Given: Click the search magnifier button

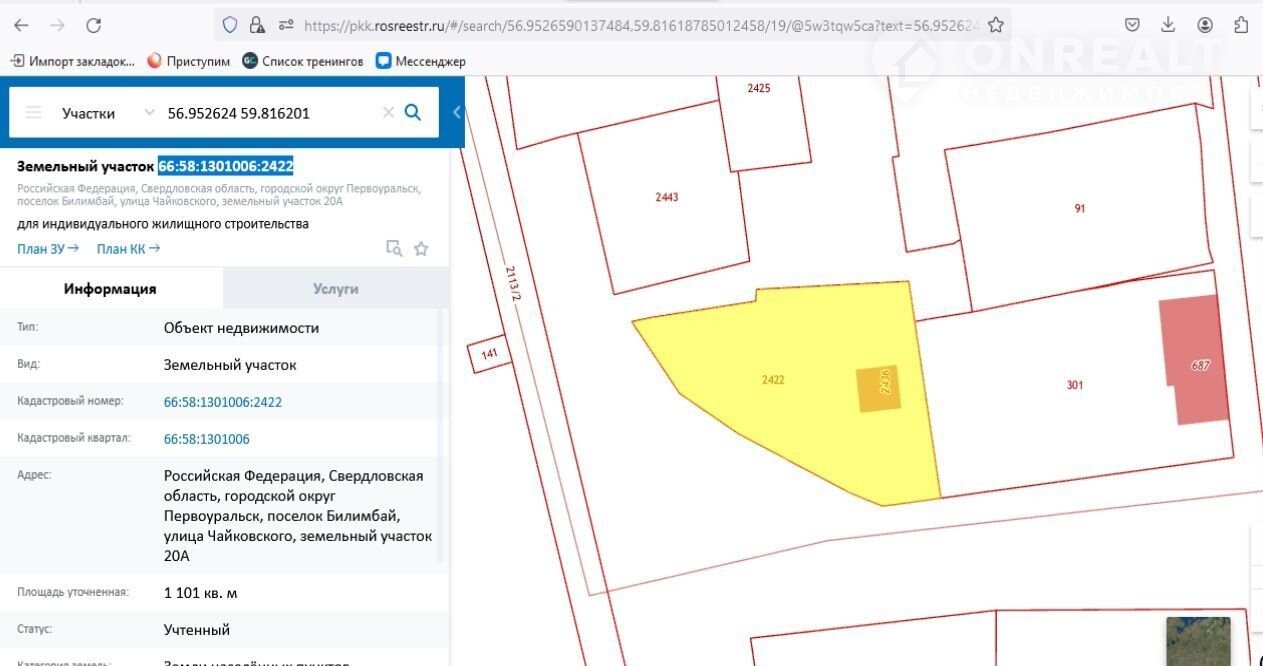Looking at the screenshot, I should point(412,113).
